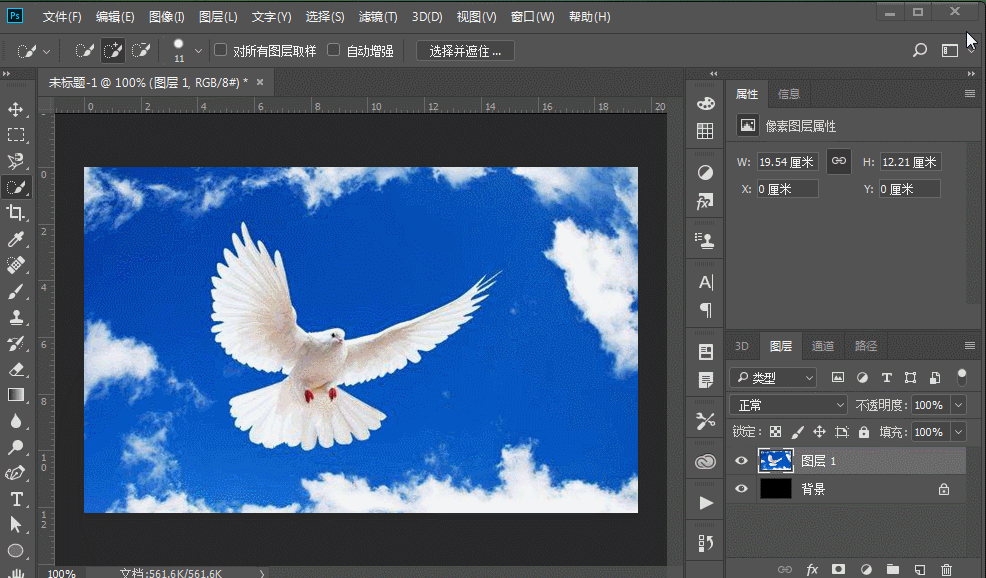
Task: Hide 图层 1 using its eye icon
Action: [x=741, y=461]
